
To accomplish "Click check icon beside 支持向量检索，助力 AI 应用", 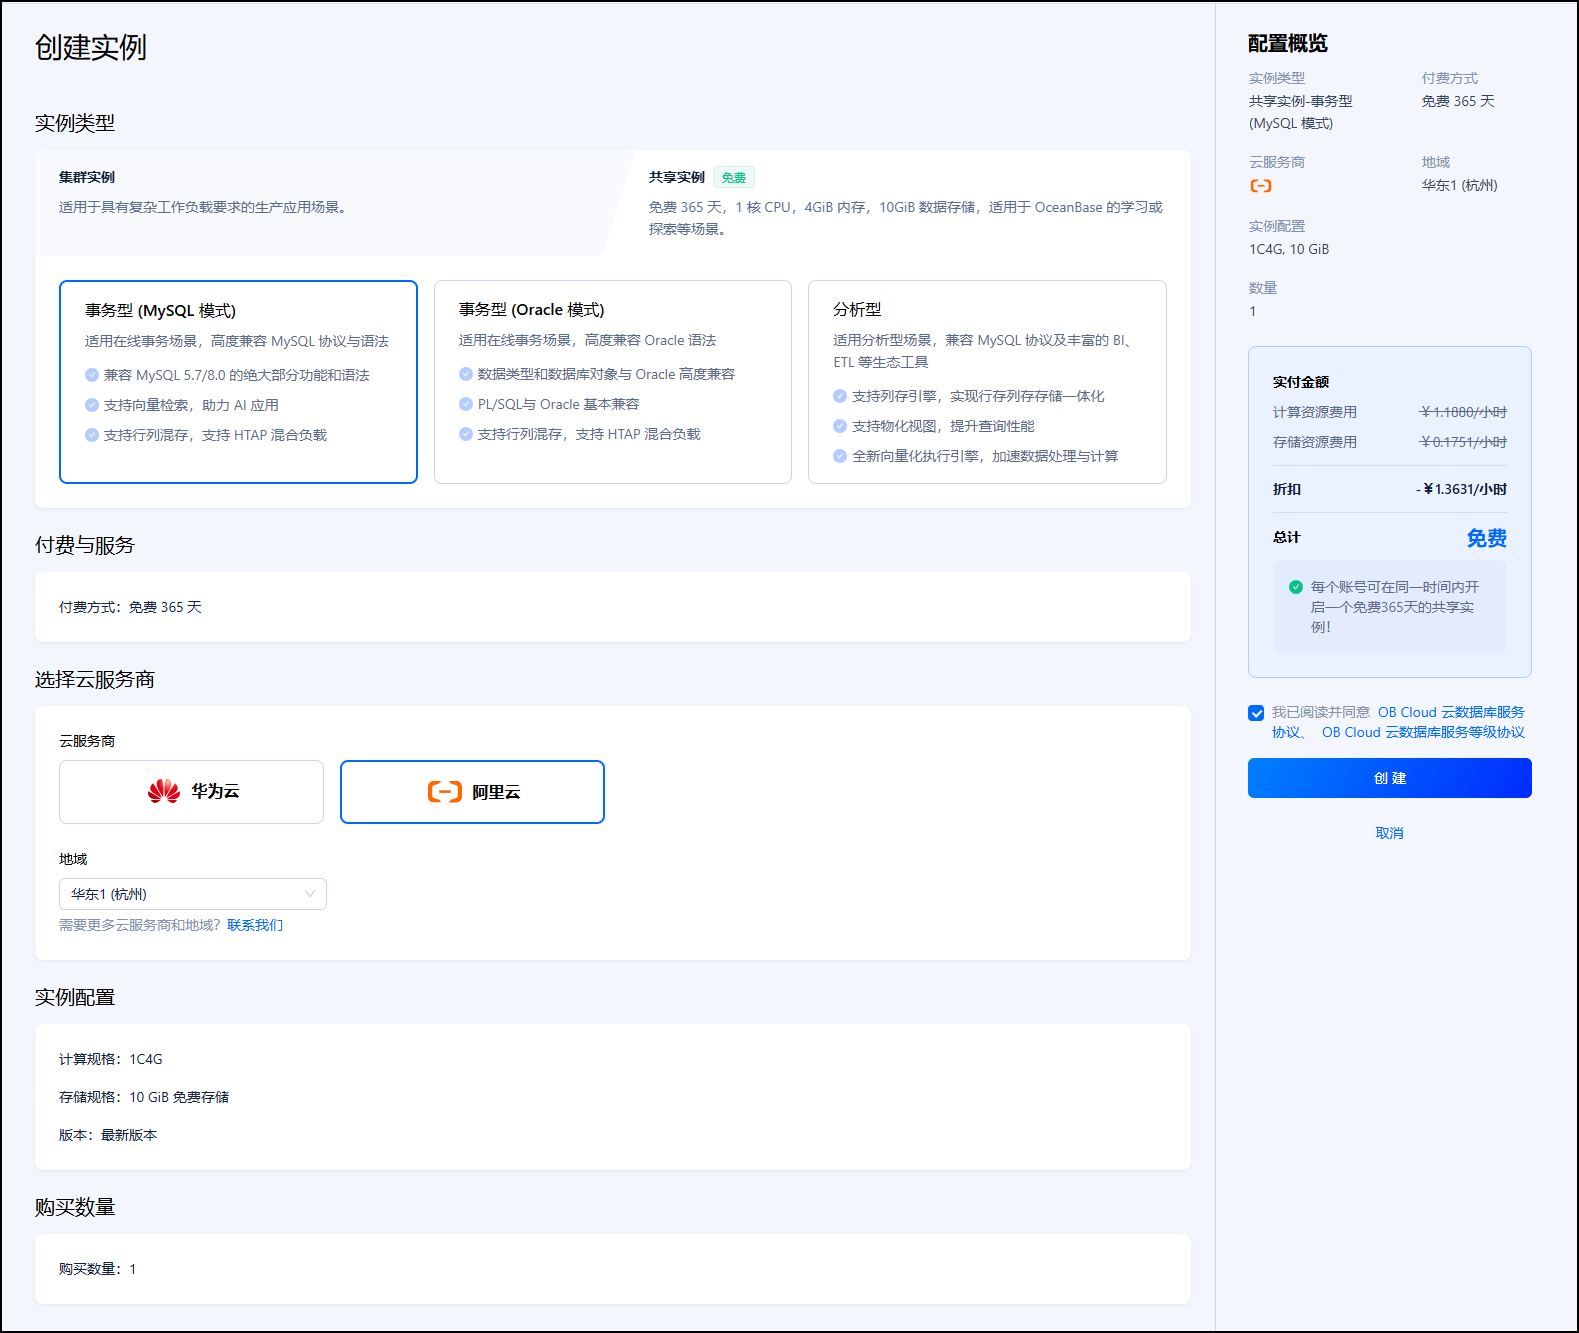I will 92,405.
